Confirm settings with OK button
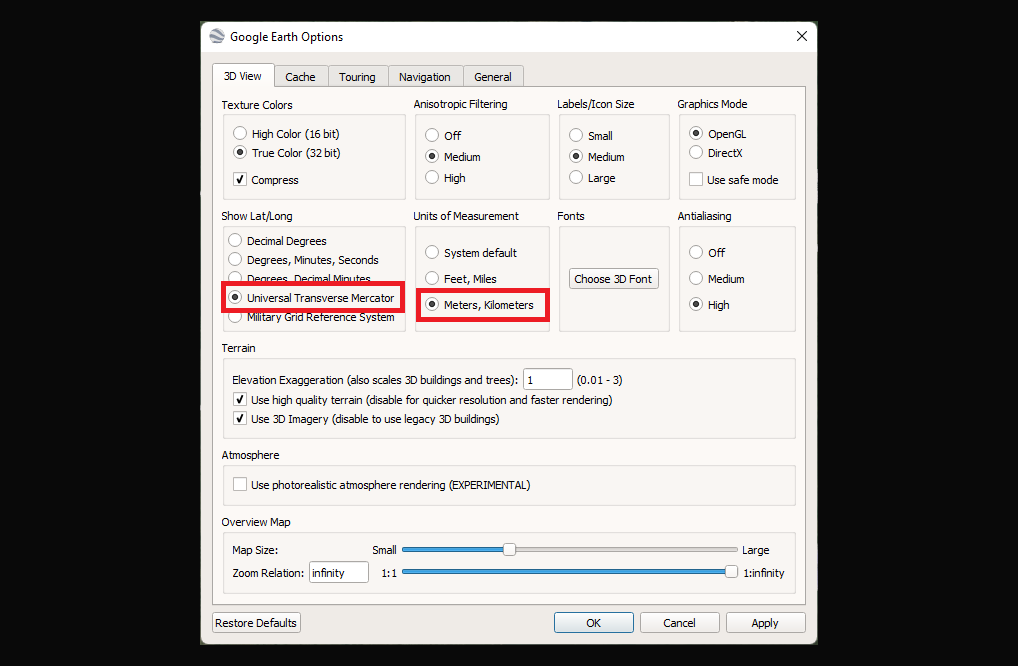The image size is (1018, 666). coord(593,623)
